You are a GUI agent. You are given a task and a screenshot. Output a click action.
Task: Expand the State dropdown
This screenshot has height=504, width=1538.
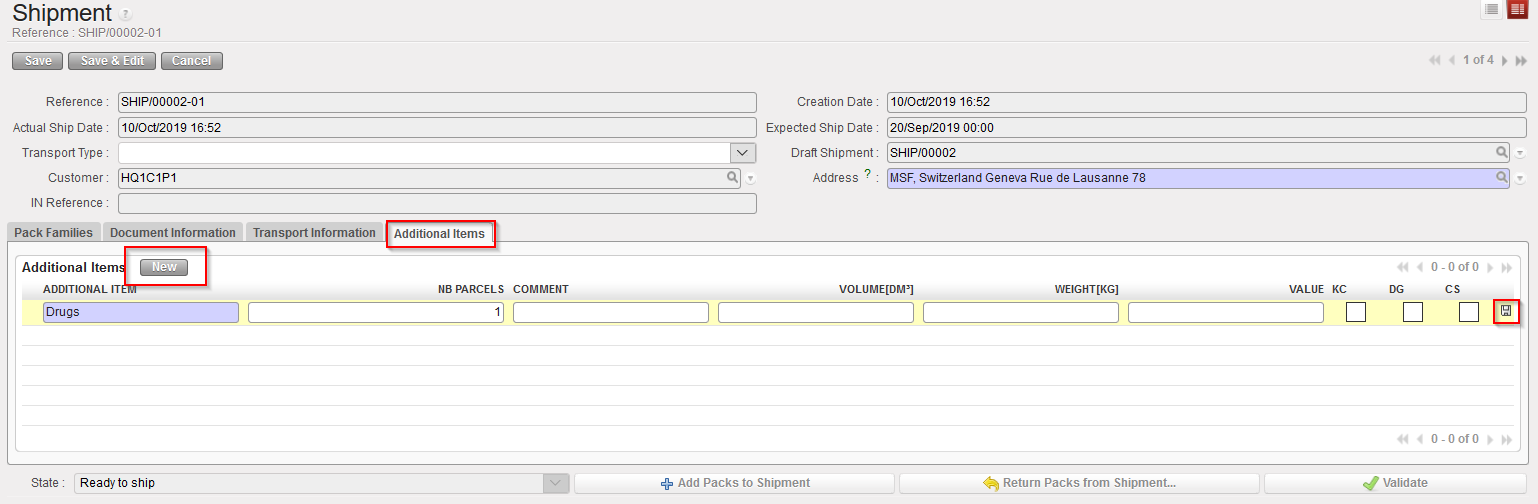point(555,483)
